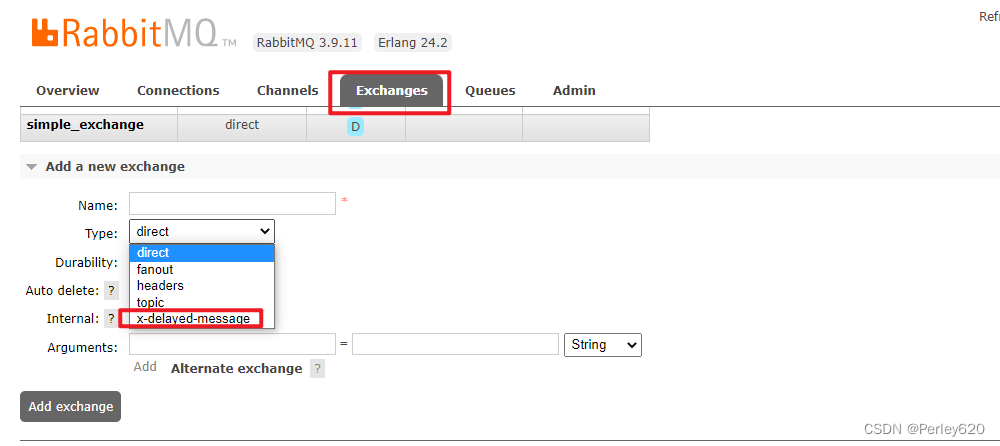Open the Type dropdown showing direct

(202, 231)
